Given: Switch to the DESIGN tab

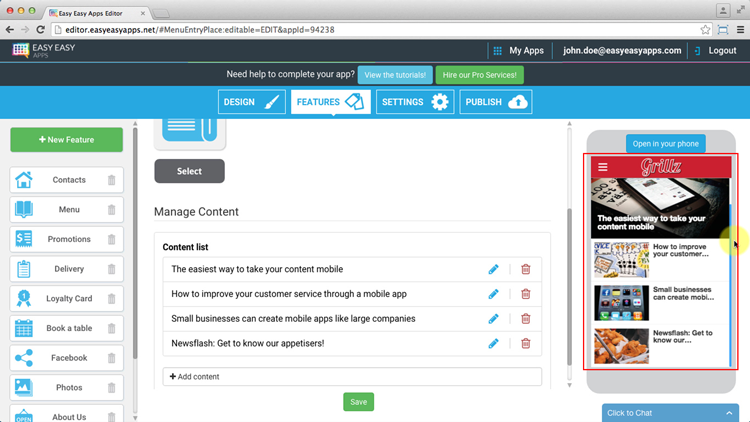Looking at the screenshot, I should click(x=252, y=102).
